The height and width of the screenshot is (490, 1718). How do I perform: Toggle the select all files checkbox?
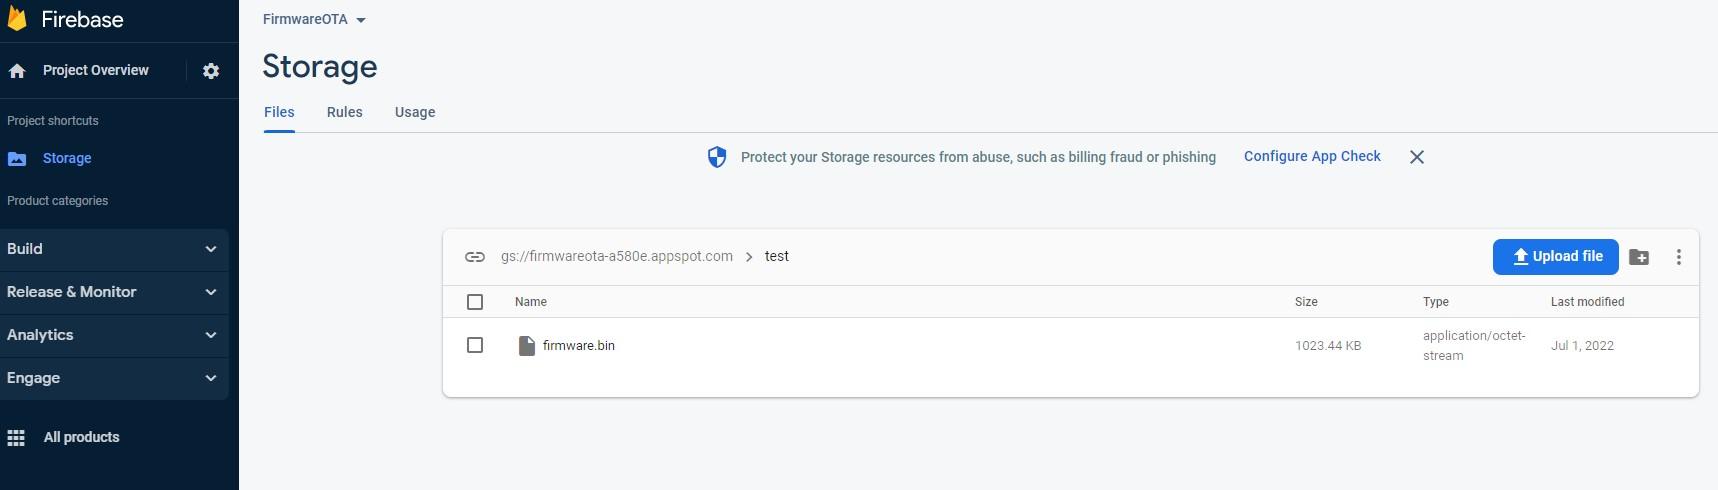pos(475,302)
